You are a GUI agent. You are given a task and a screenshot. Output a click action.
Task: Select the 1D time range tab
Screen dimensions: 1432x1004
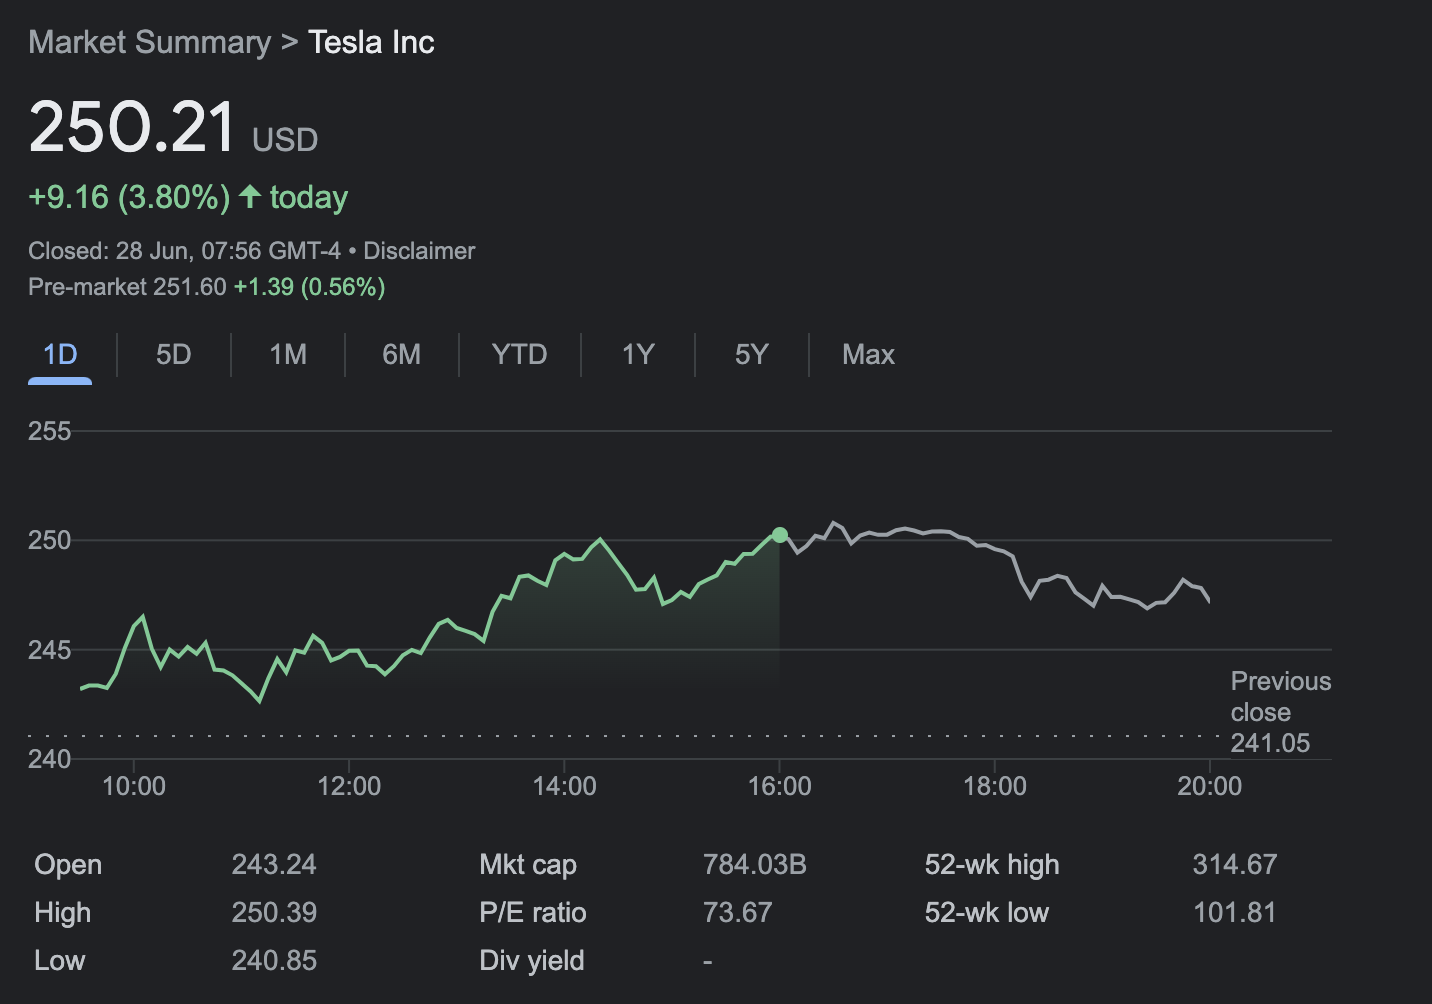point(60,355)
